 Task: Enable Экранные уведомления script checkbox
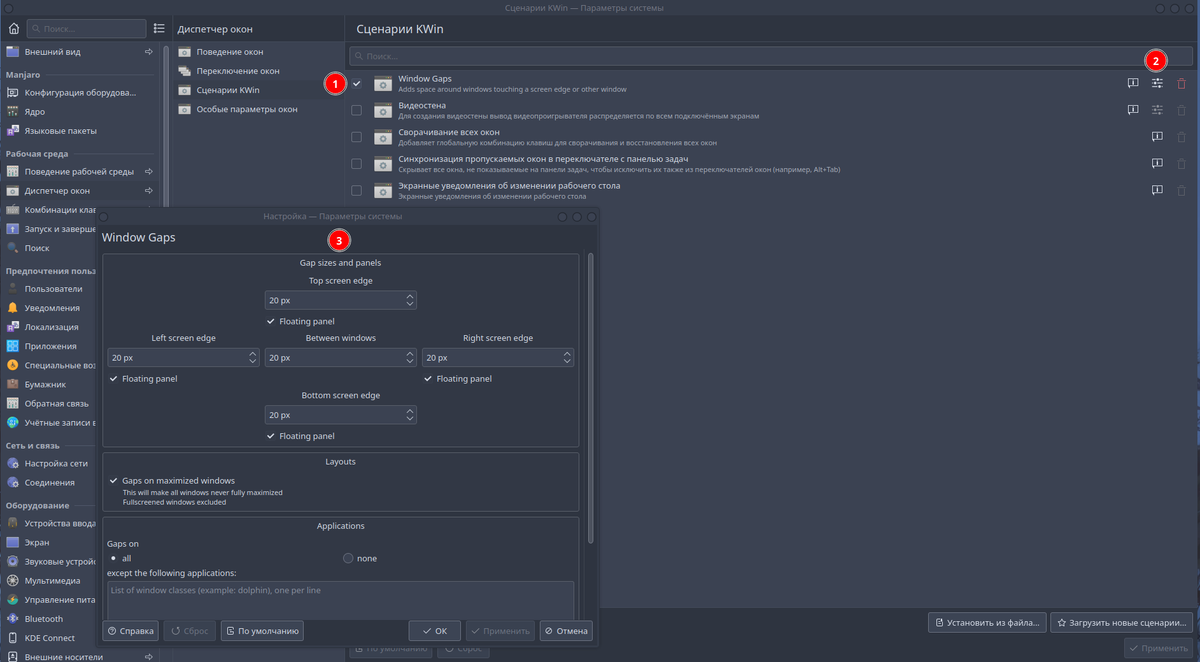click(357, 190)
